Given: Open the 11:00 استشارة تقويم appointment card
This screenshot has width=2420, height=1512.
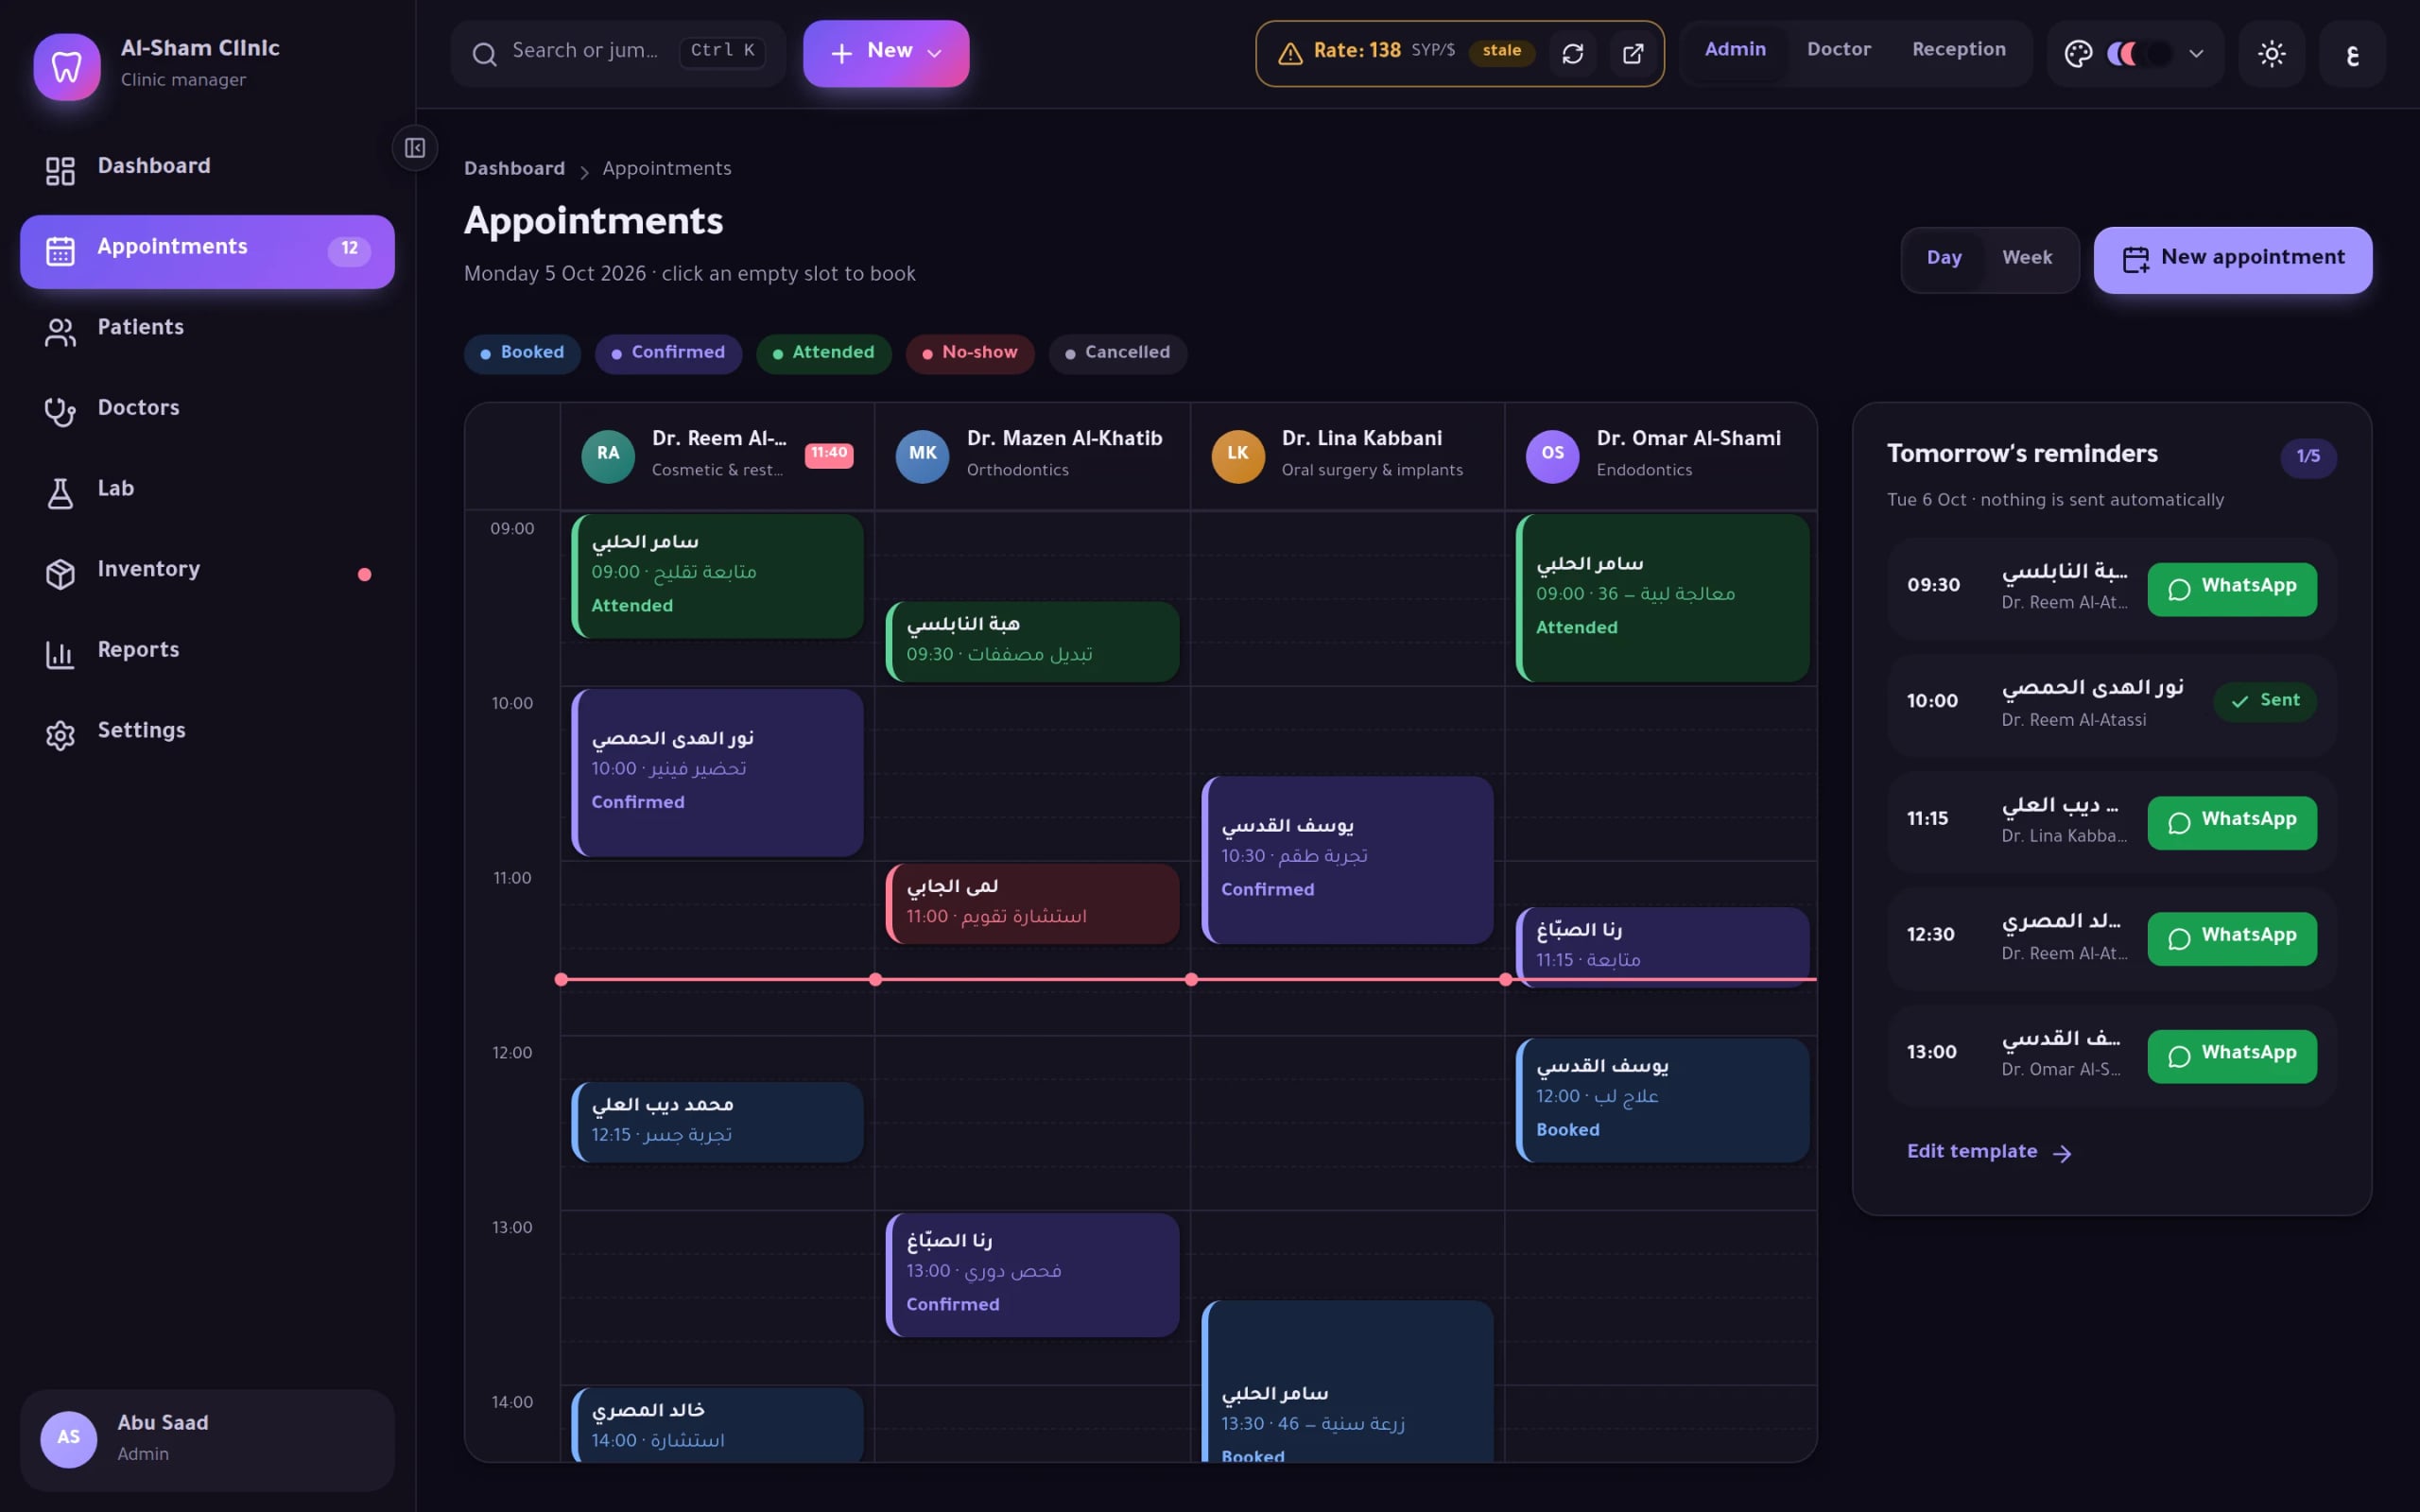Looking at the screenshot, I should [1032, 903].
